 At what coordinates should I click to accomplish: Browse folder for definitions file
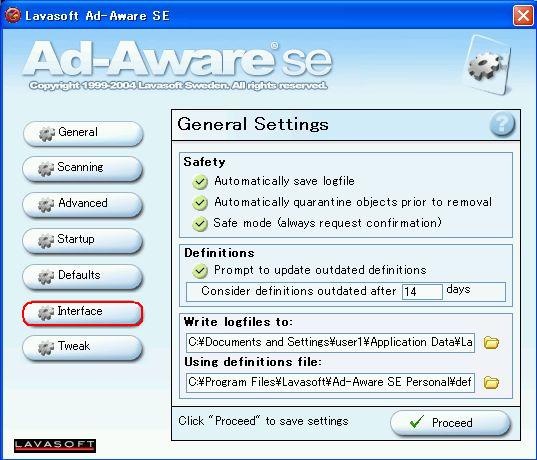coord(491,382)
